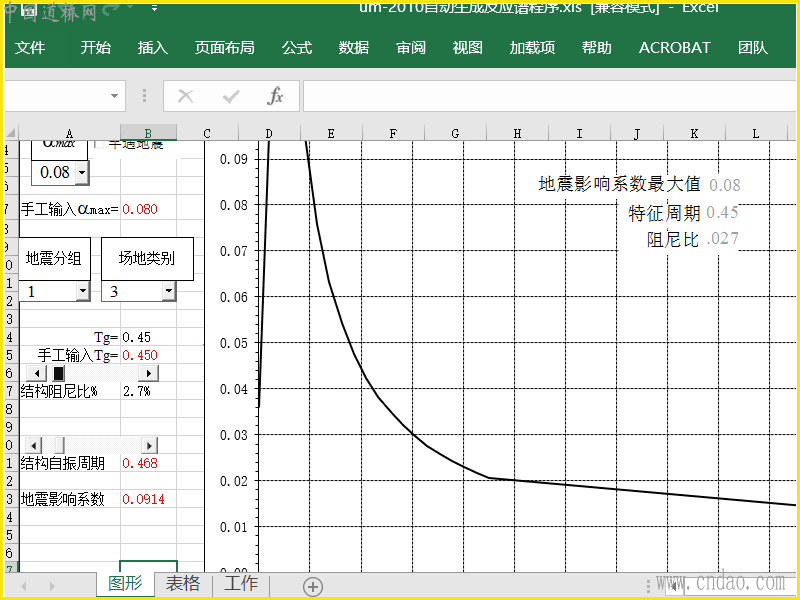Viewport: 800px width, 600px height.
Task: Click chart text 特征周期 0.45
Action: (684, 212)
